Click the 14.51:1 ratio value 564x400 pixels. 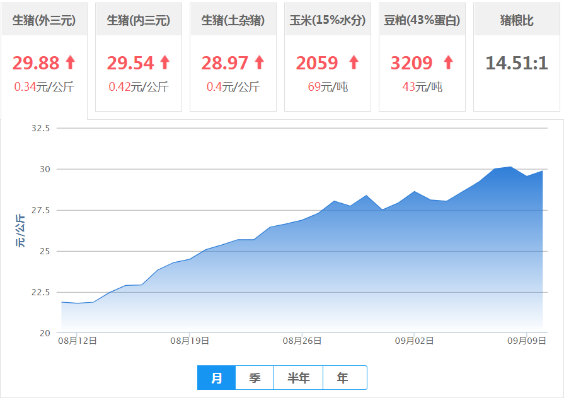click(517, 63)
